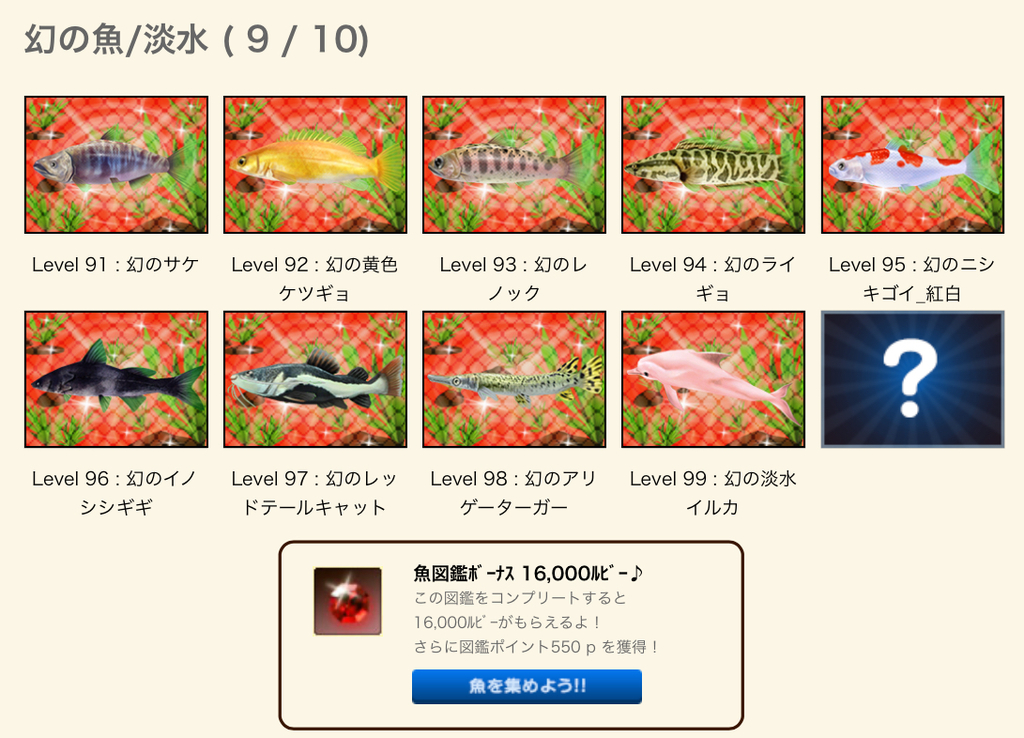Open the 幻のレッドテールキャット fish image

point(315,379)
